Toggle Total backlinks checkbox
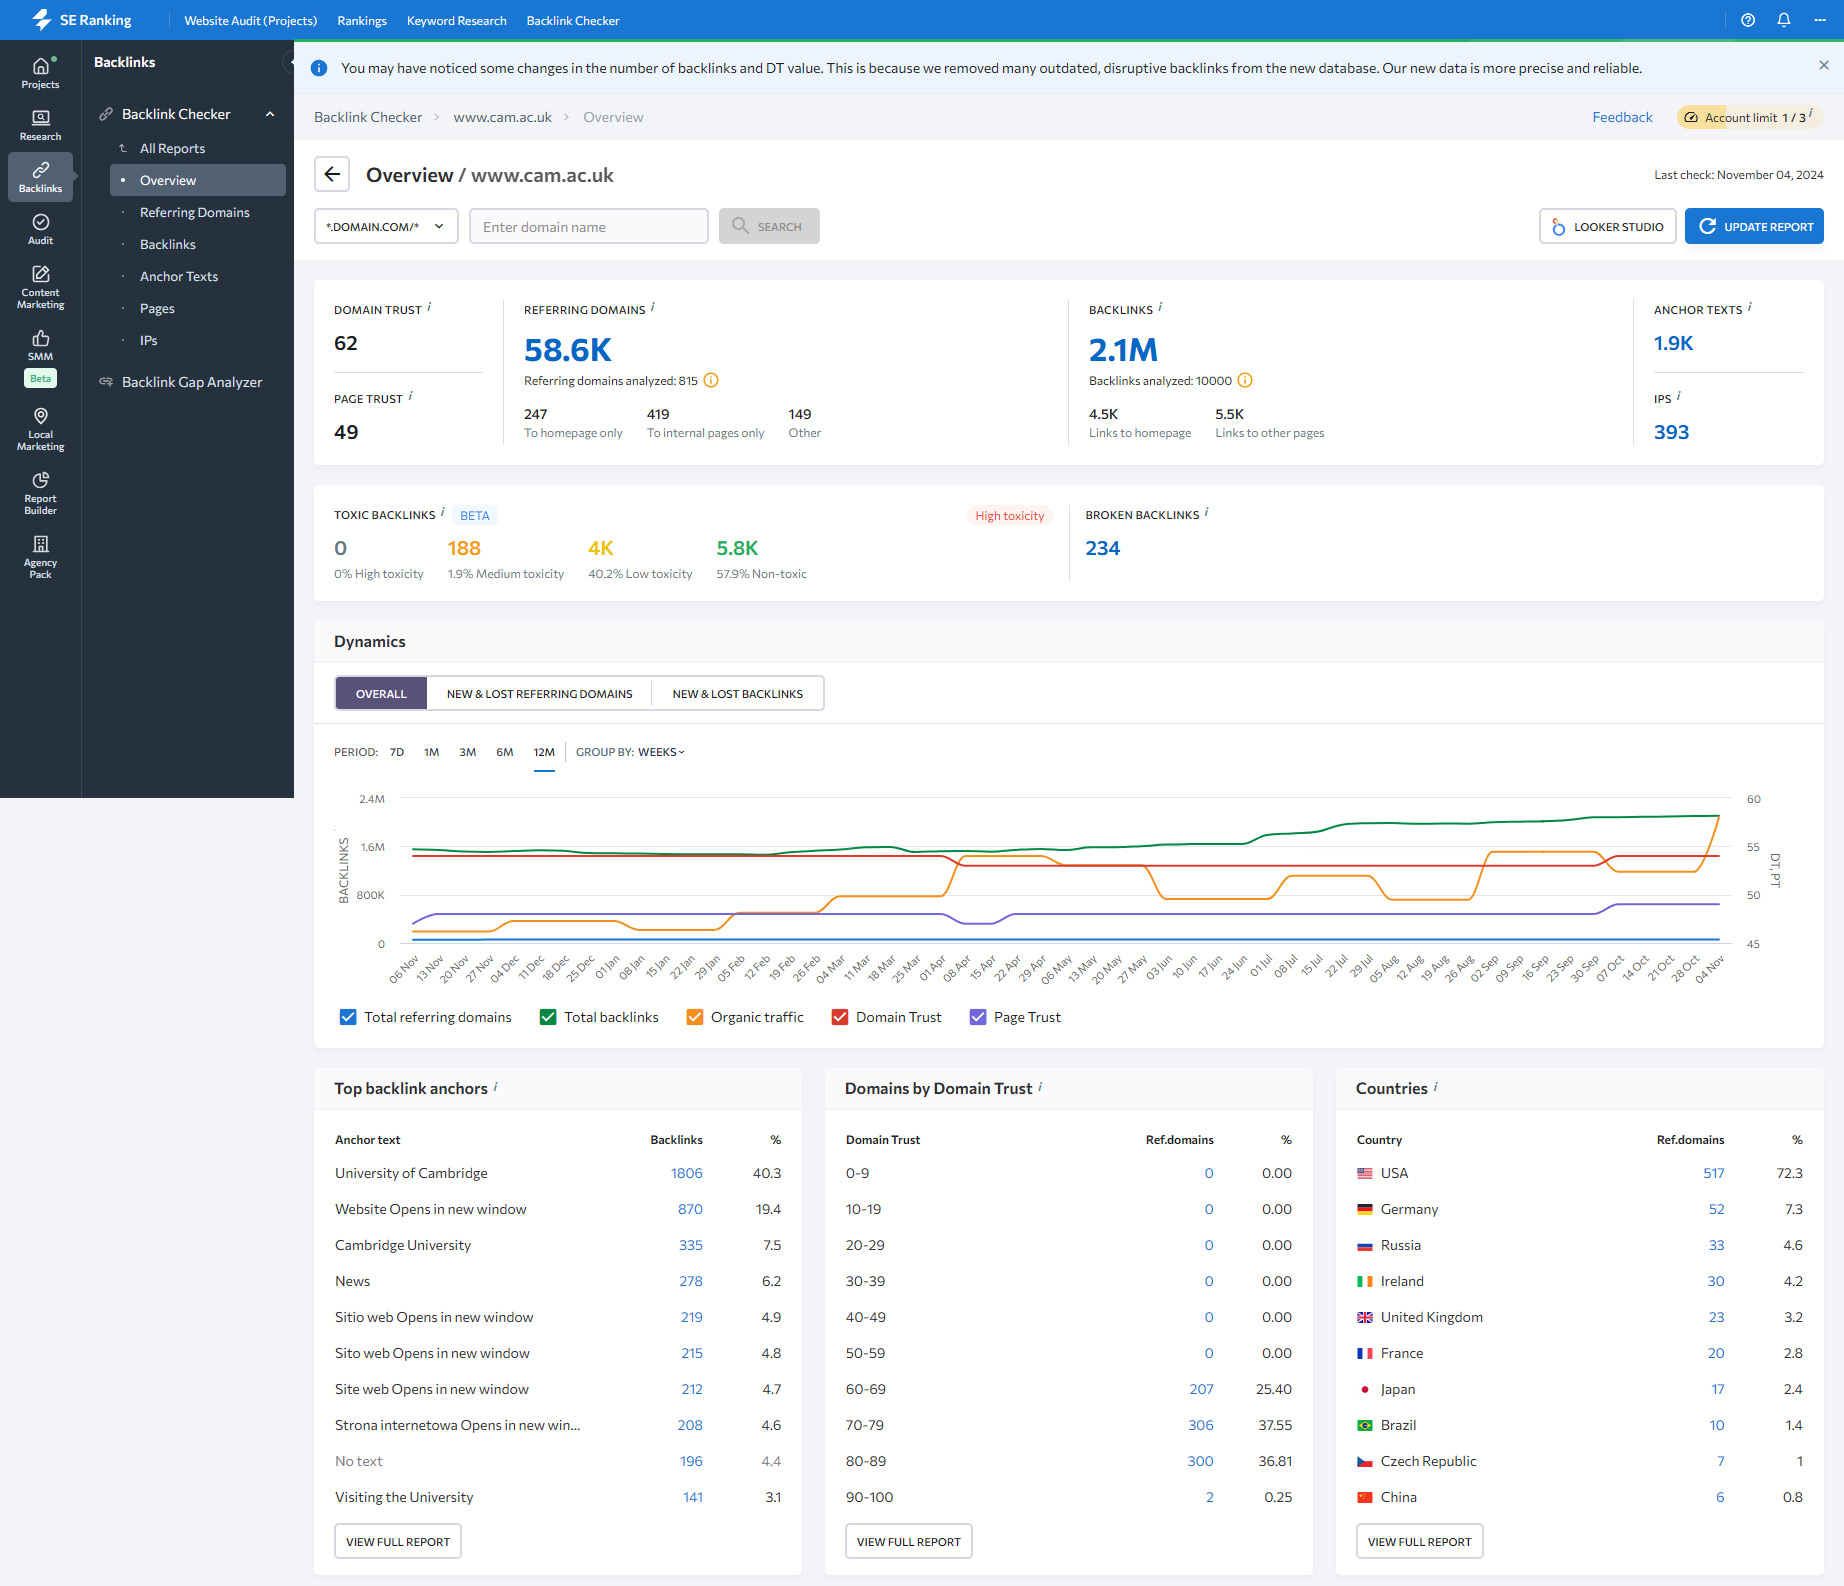Viewport: 1844px width, 1586px height. (548, 1017)
